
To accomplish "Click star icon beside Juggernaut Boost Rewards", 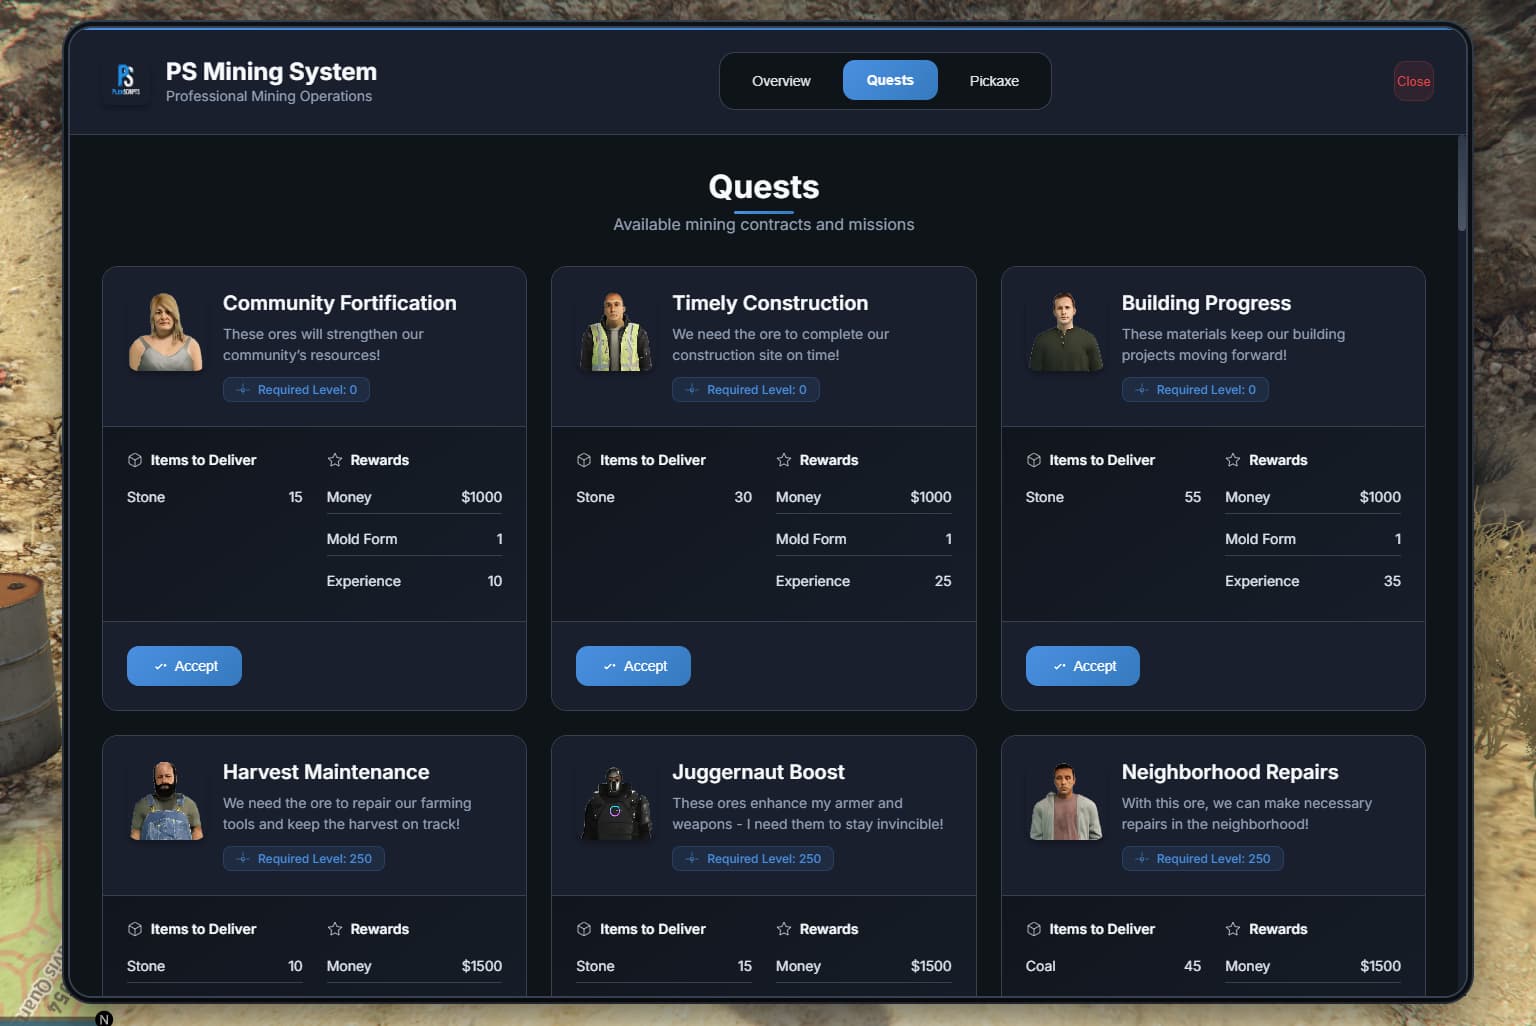I will [x=784, y=929].
